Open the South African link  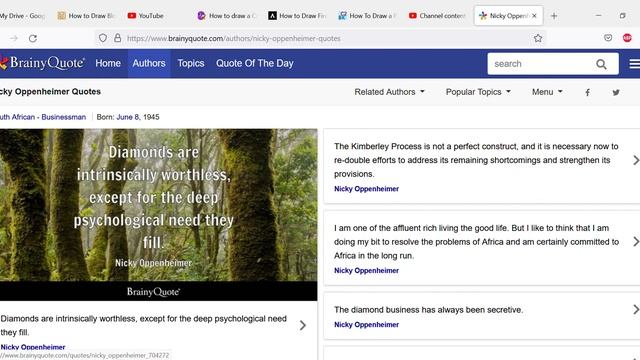click(x=17, y=117)
